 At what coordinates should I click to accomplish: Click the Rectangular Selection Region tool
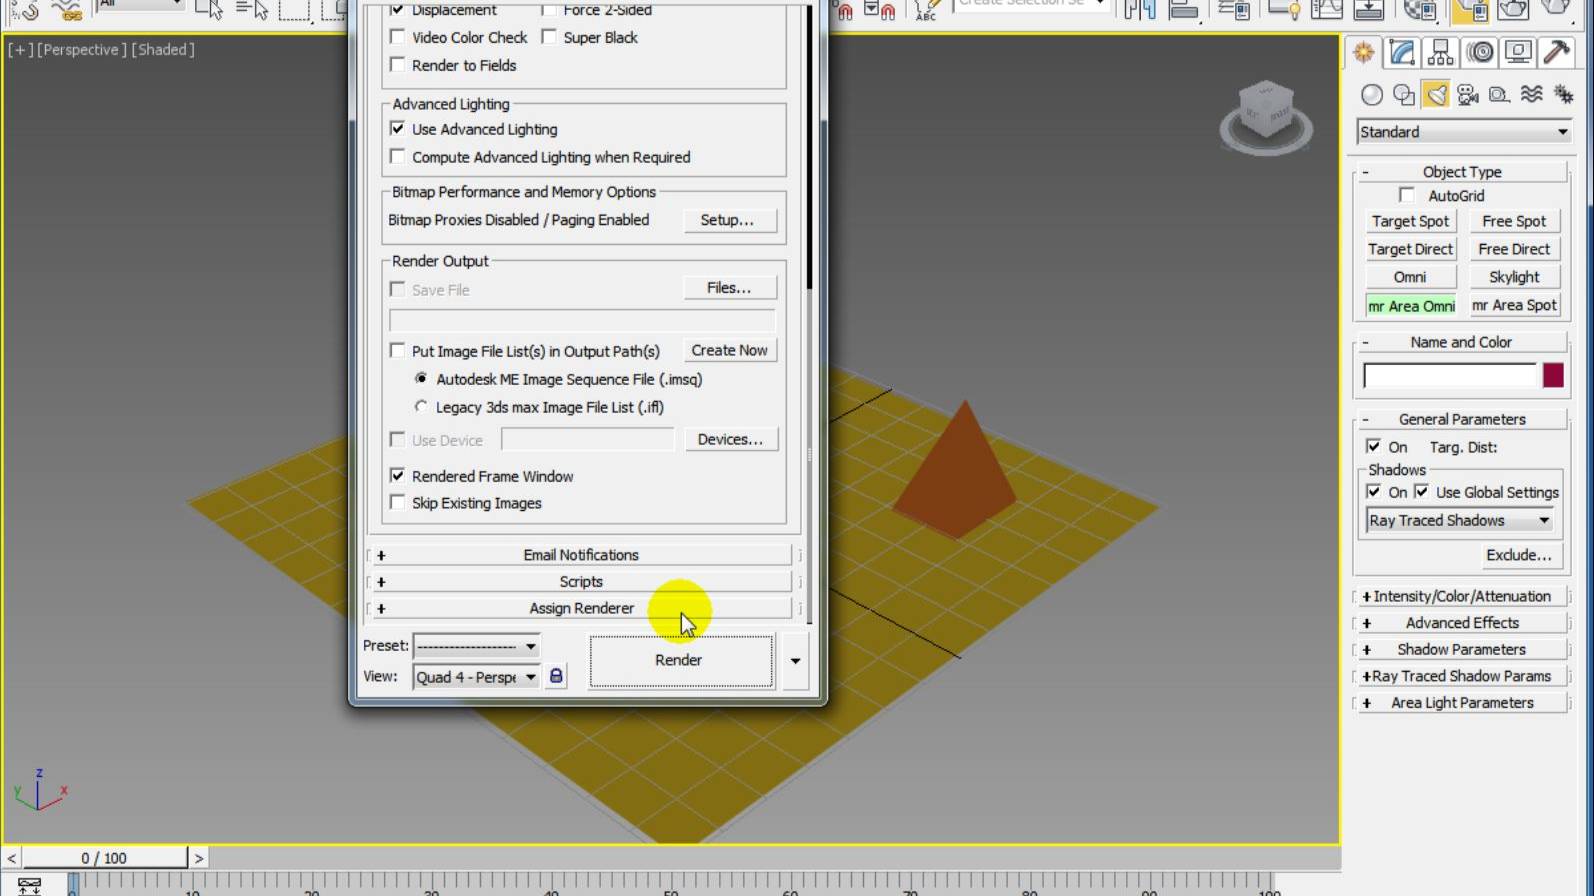pyautogui.click(x=294, y=10)
